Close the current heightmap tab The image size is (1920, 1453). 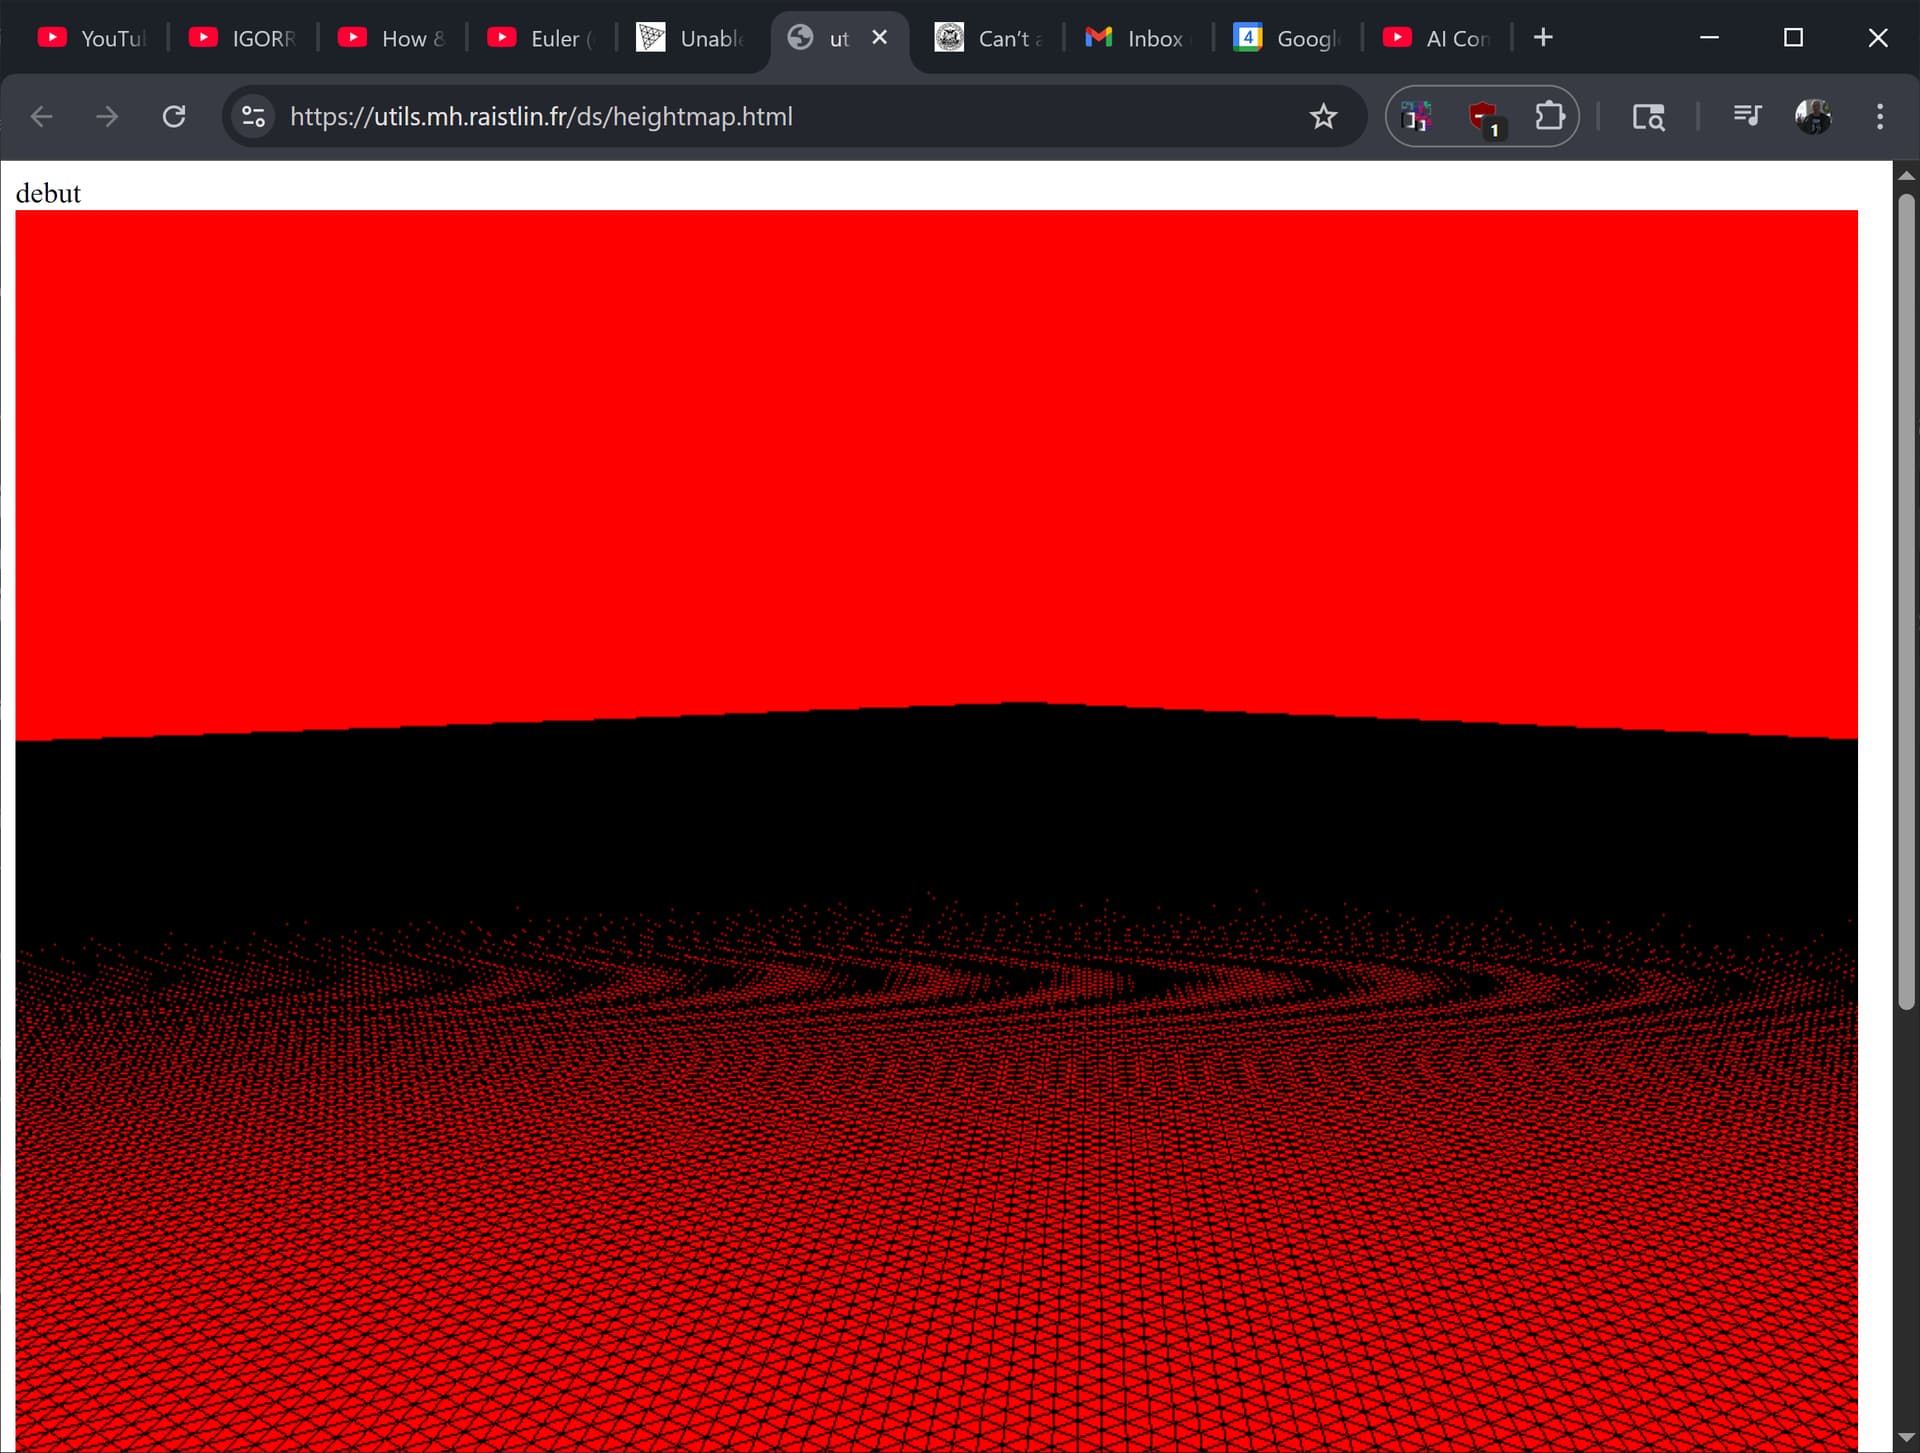tap(880, 38)
